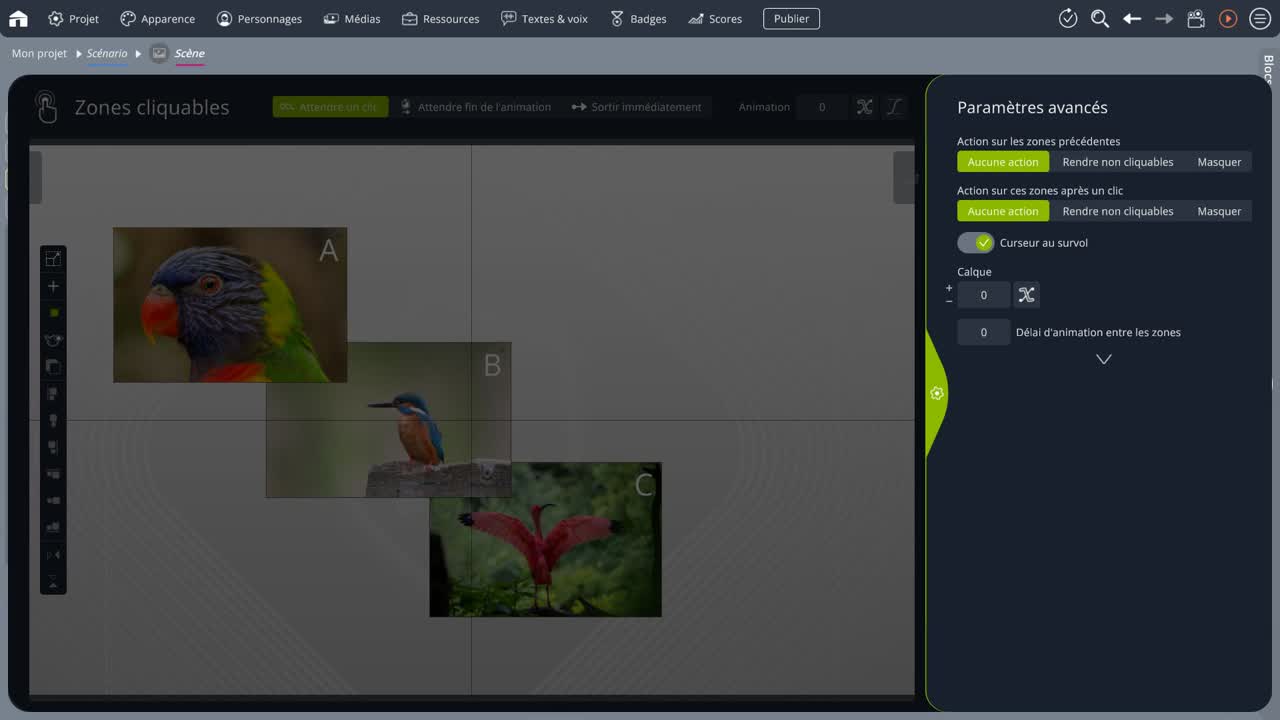Click the Délai d'animation value field
The image size is (1280, 720).
coord(983,332)
